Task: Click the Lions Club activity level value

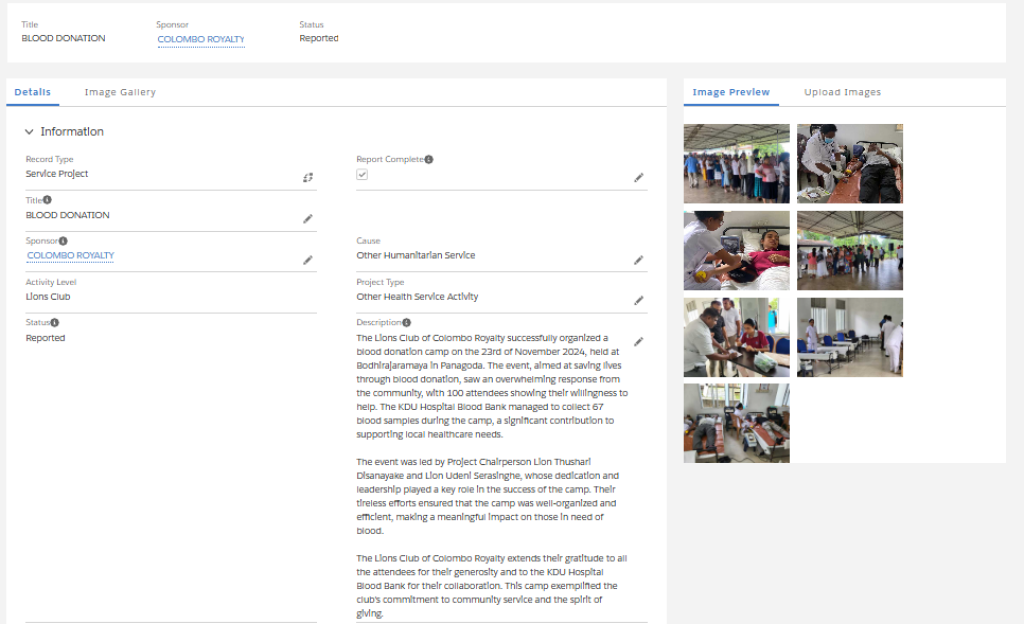Action: point(48,296)
